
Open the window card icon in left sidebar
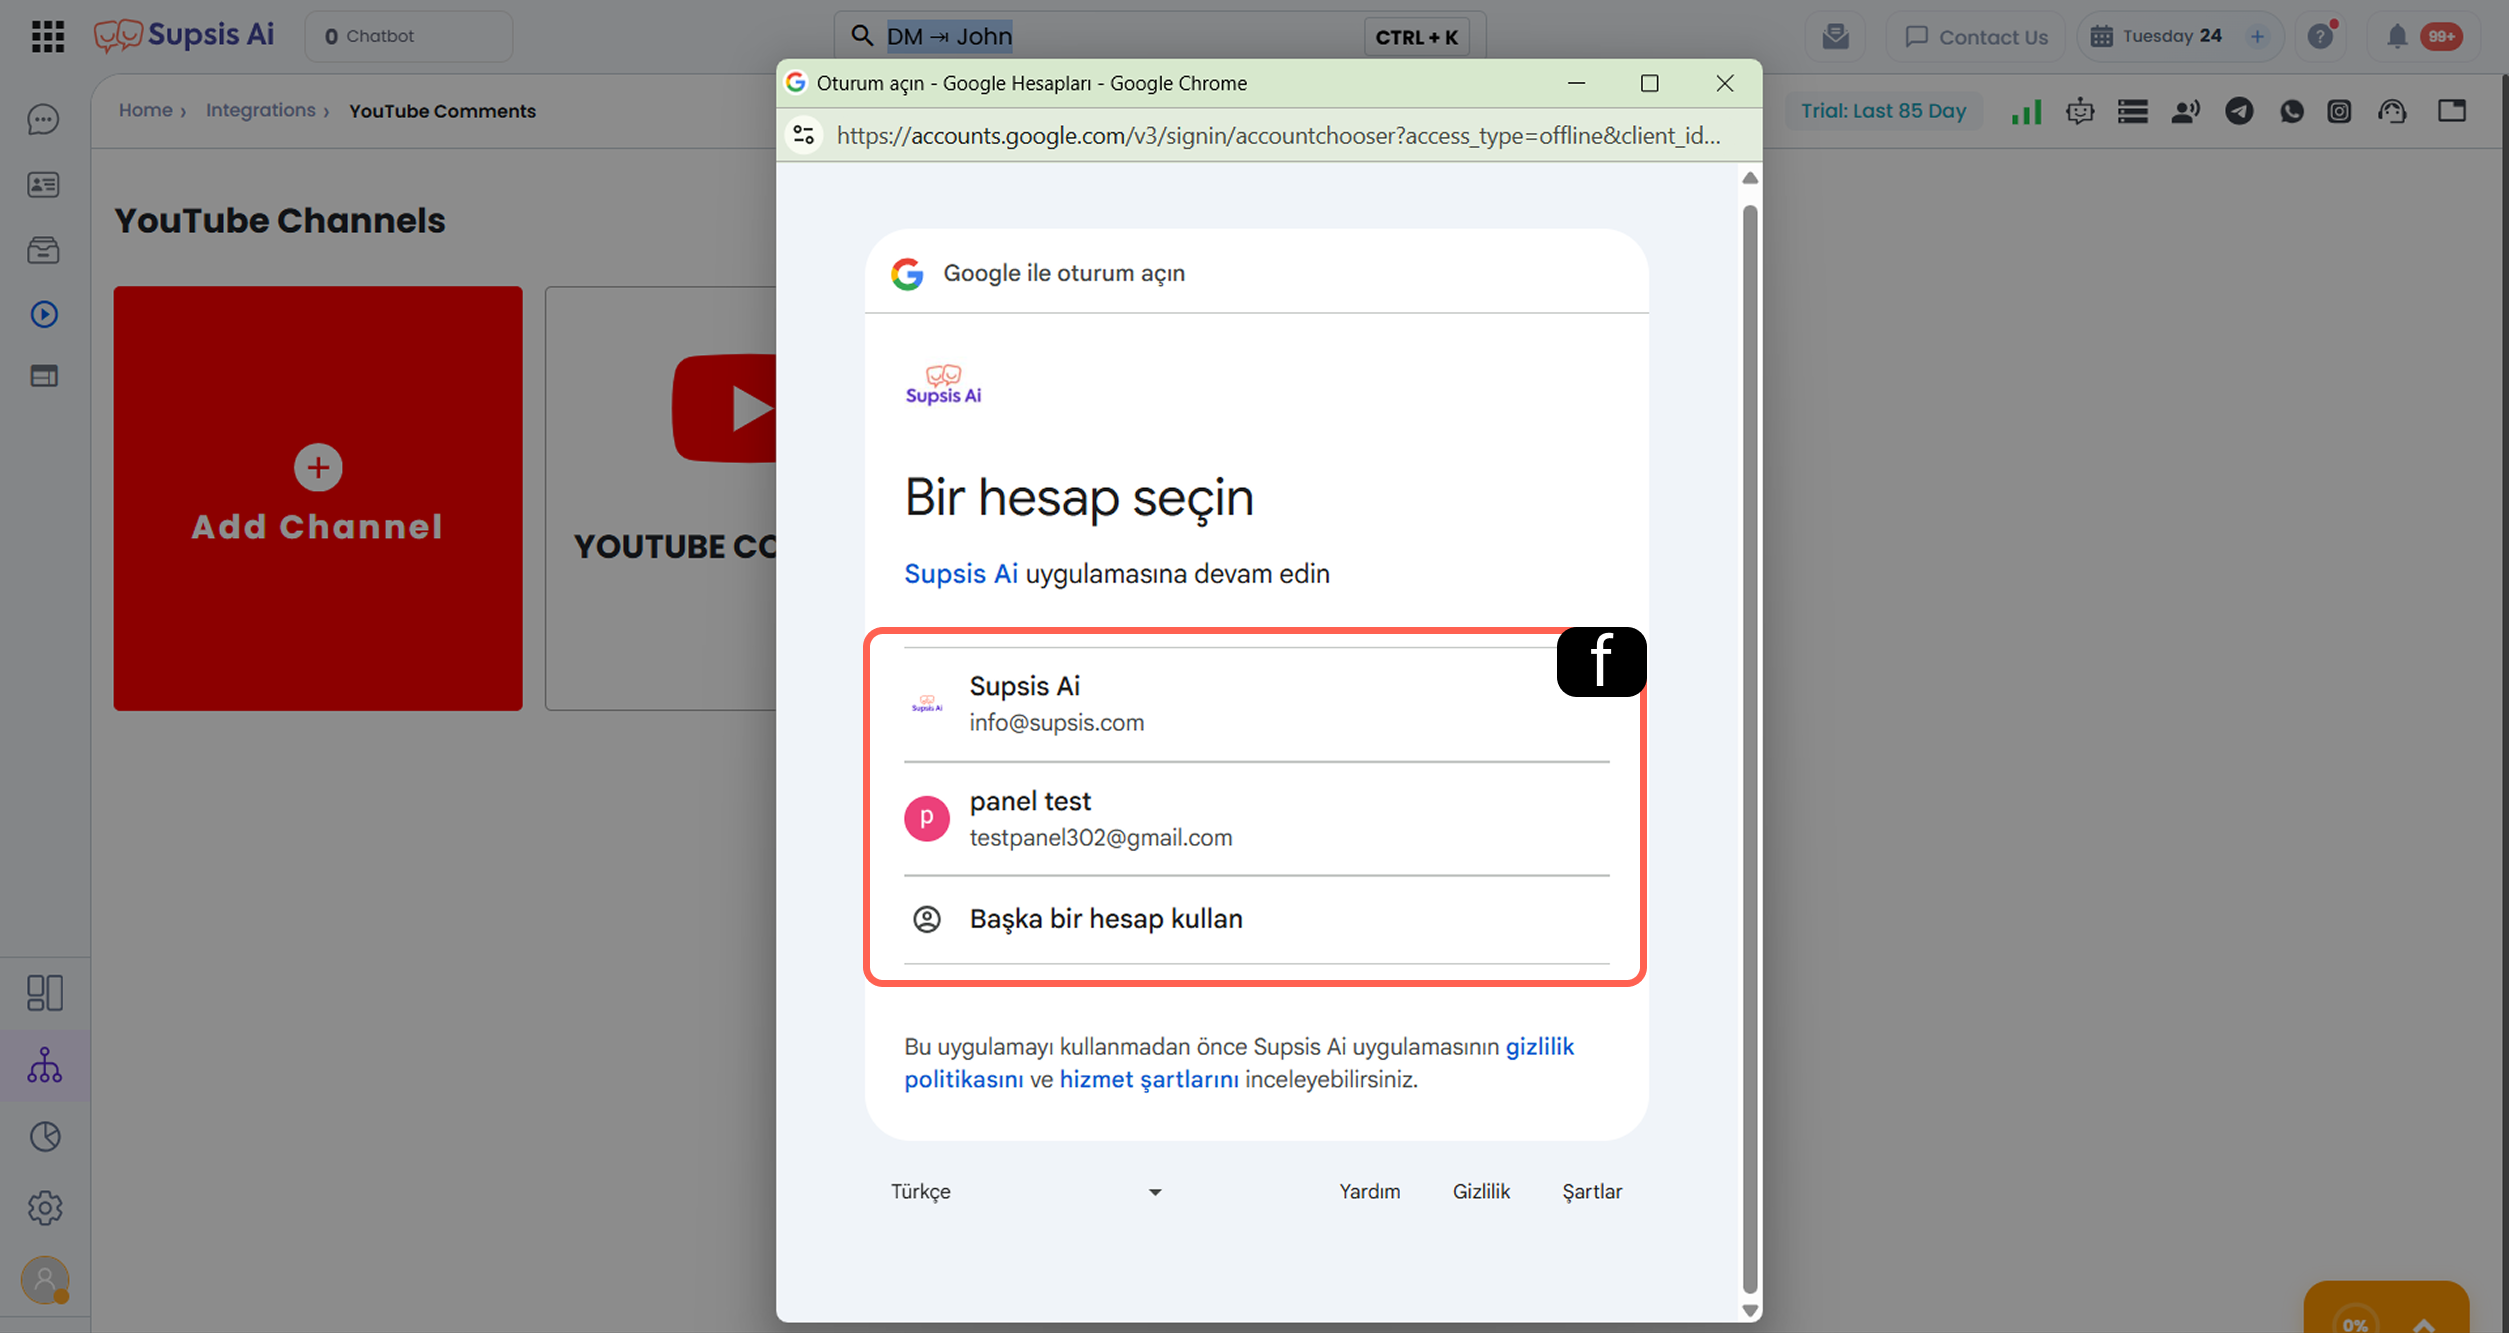[x=44, y=376]
